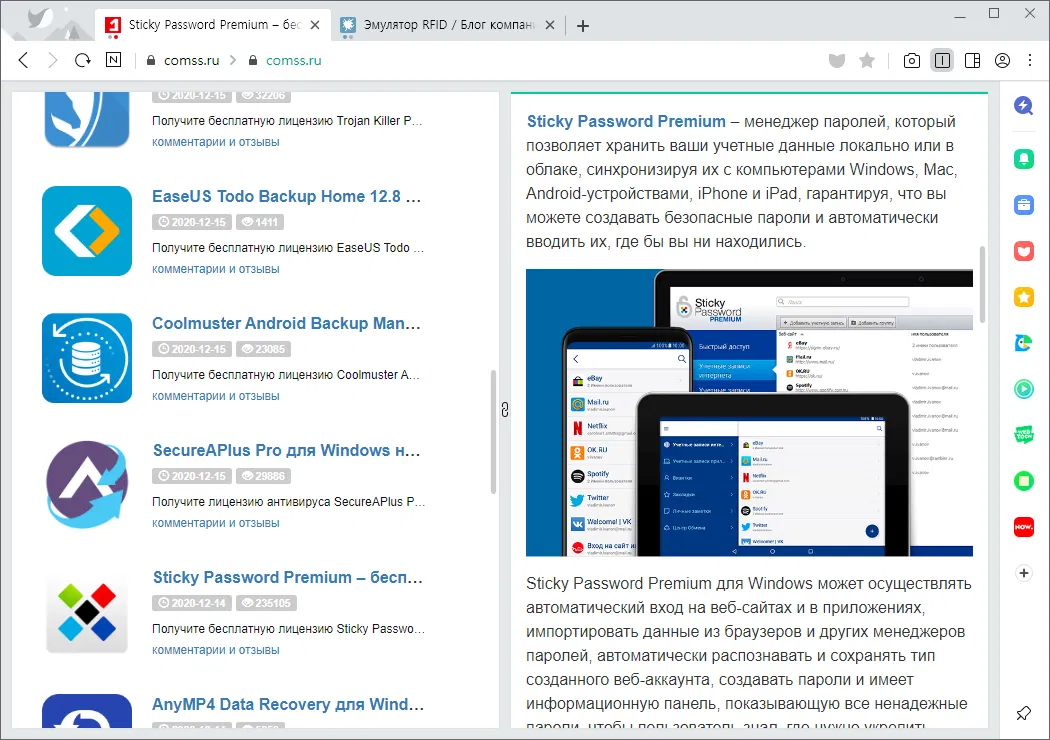Open the browser three-dot menu
This screenshot has height=740, width=1050.
[x=1030, y=60]
